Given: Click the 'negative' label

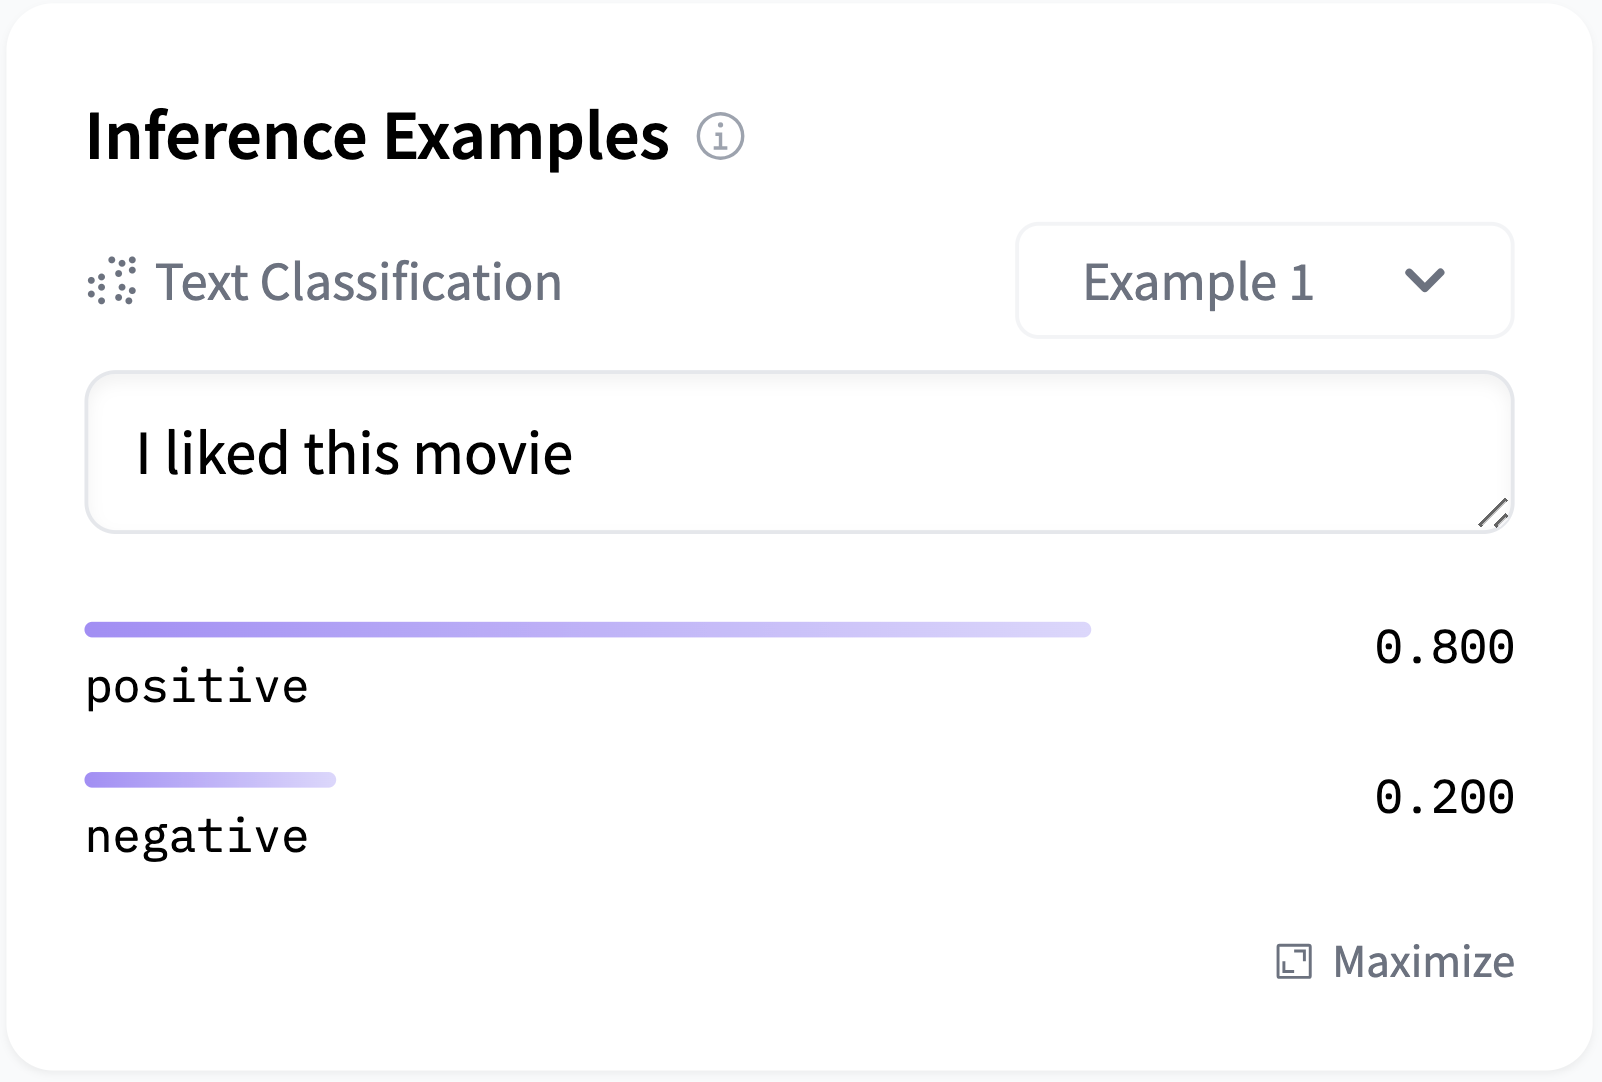Looking at the screenshot, I should click(x=197, y=837).
